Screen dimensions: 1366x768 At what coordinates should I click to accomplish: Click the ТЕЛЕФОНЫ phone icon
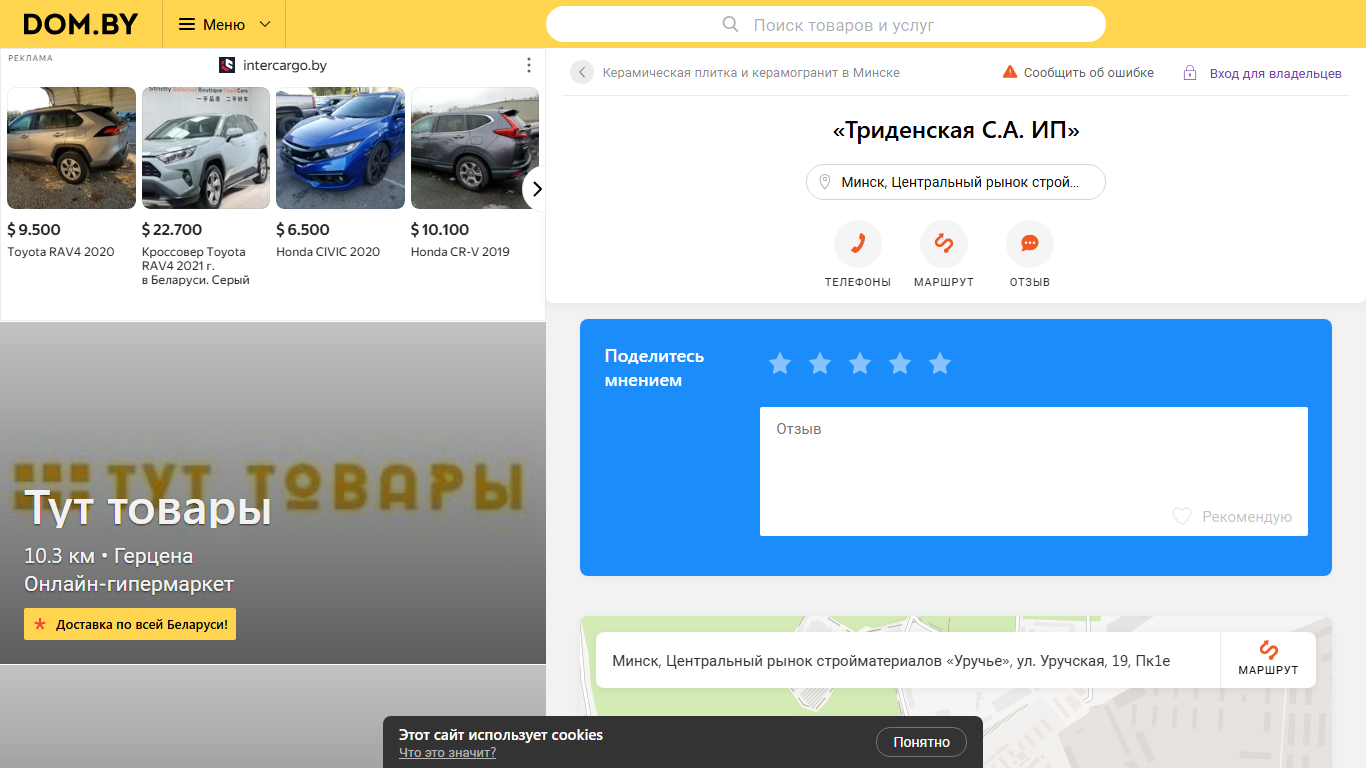858,243
